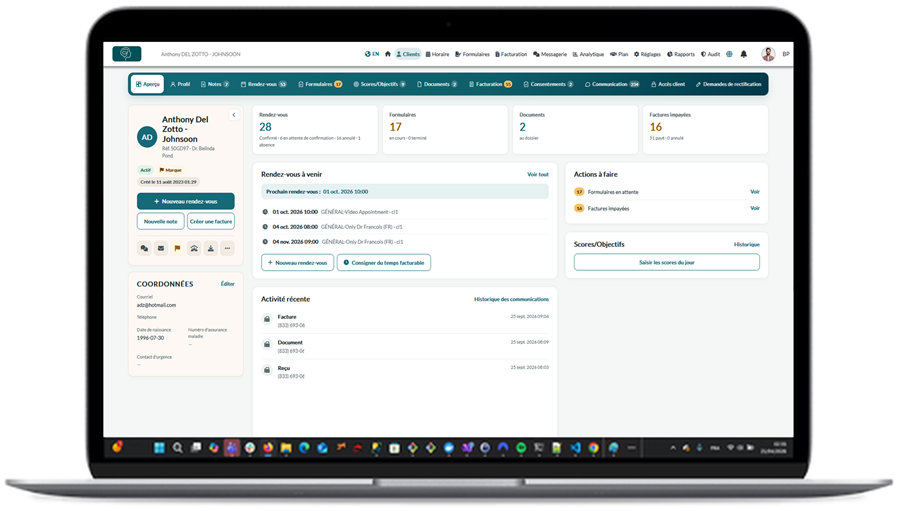Open the Documents summary card showing 2

pos(575,129)
